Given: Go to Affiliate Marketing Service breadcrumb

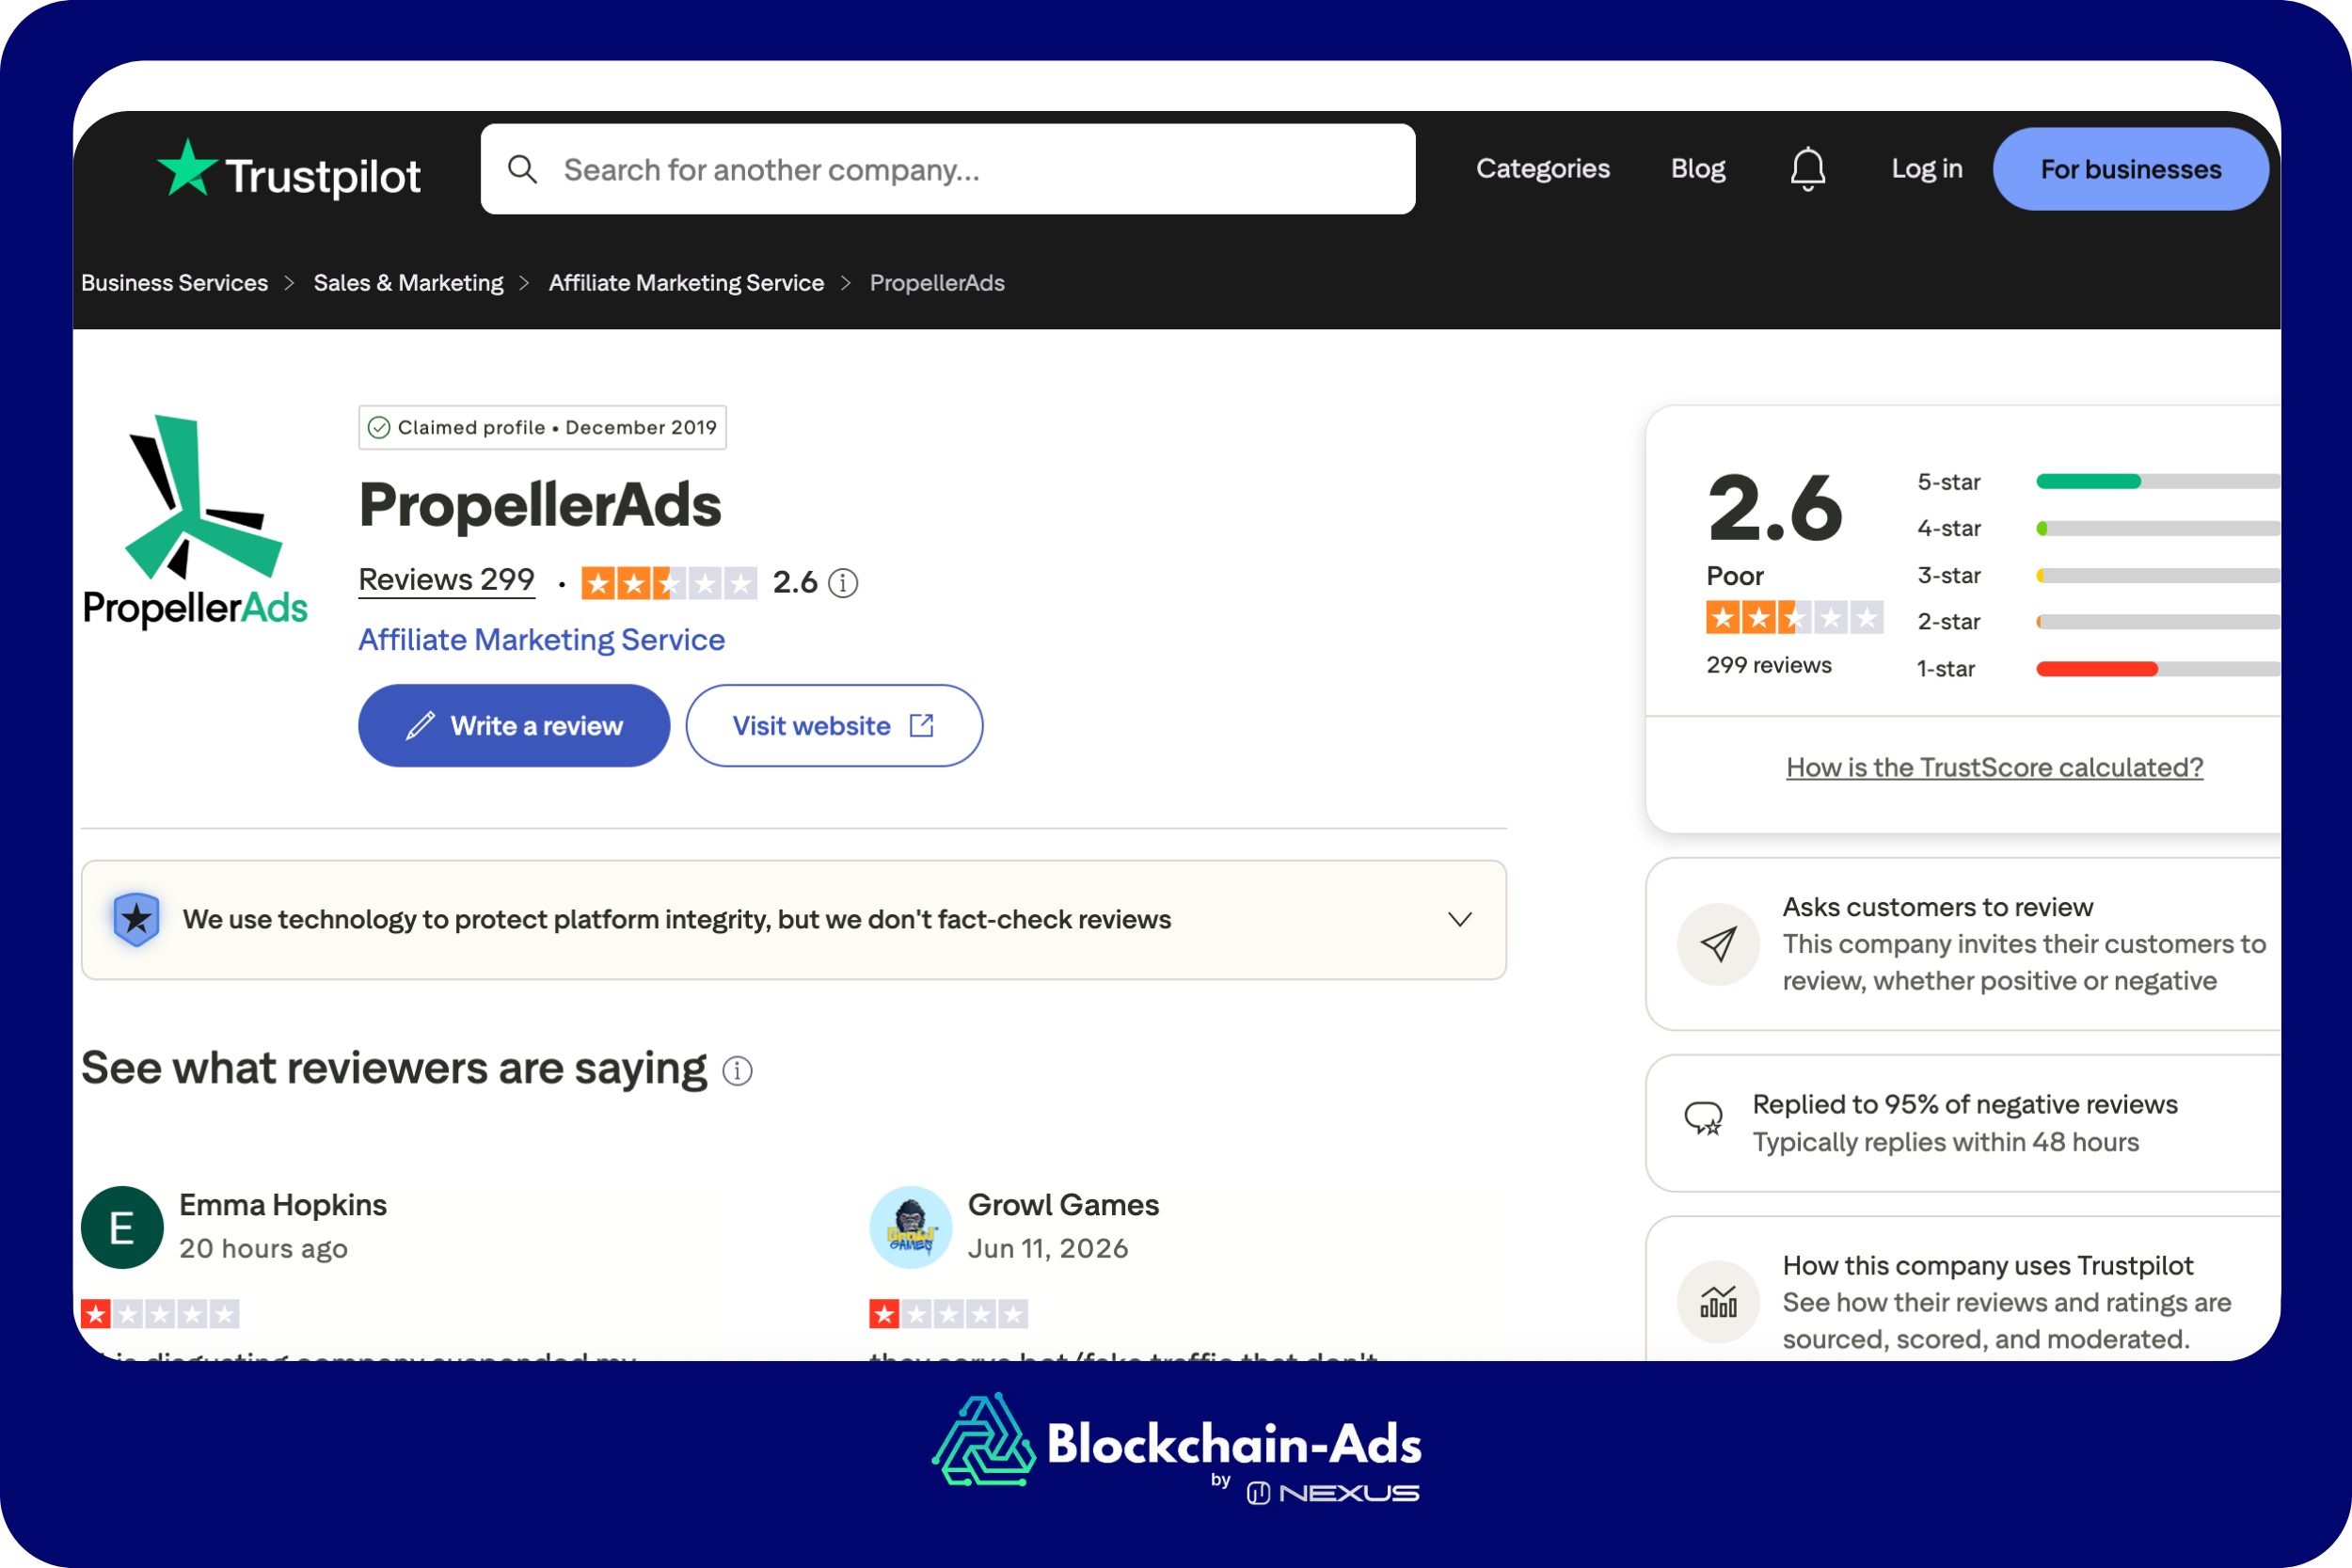Looking at the screenshot, I should [686, 283].
